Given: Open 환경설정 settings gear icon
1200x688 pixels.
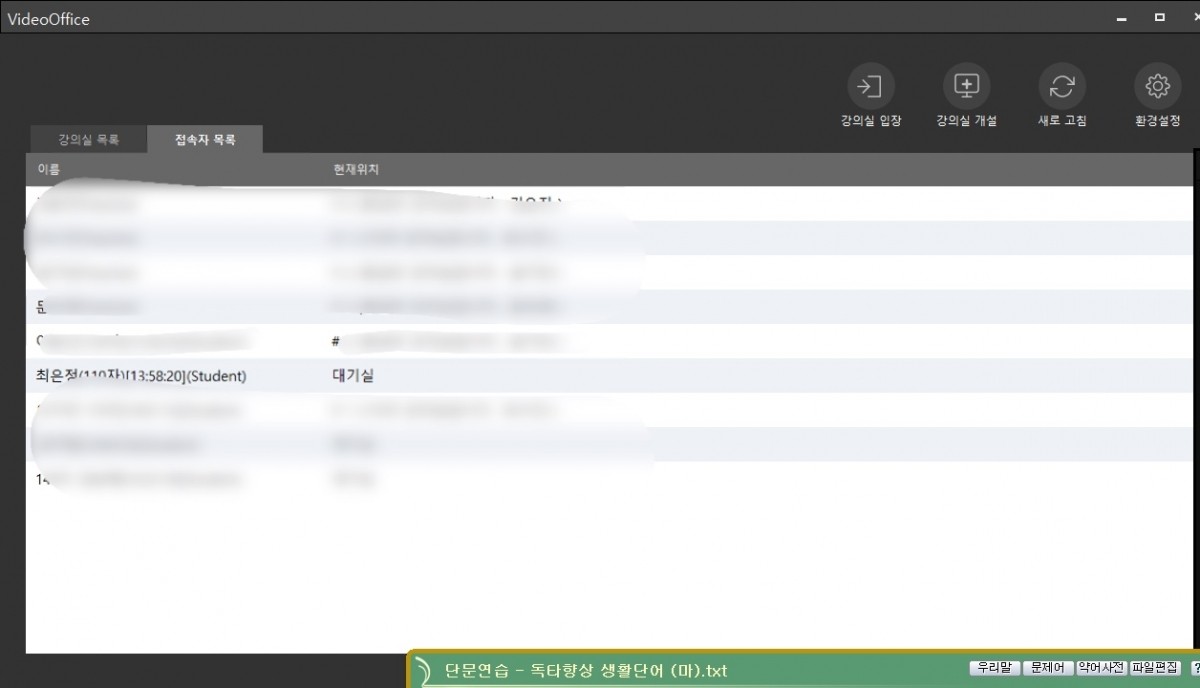Looking at the screenshot, I should 1157,87.
